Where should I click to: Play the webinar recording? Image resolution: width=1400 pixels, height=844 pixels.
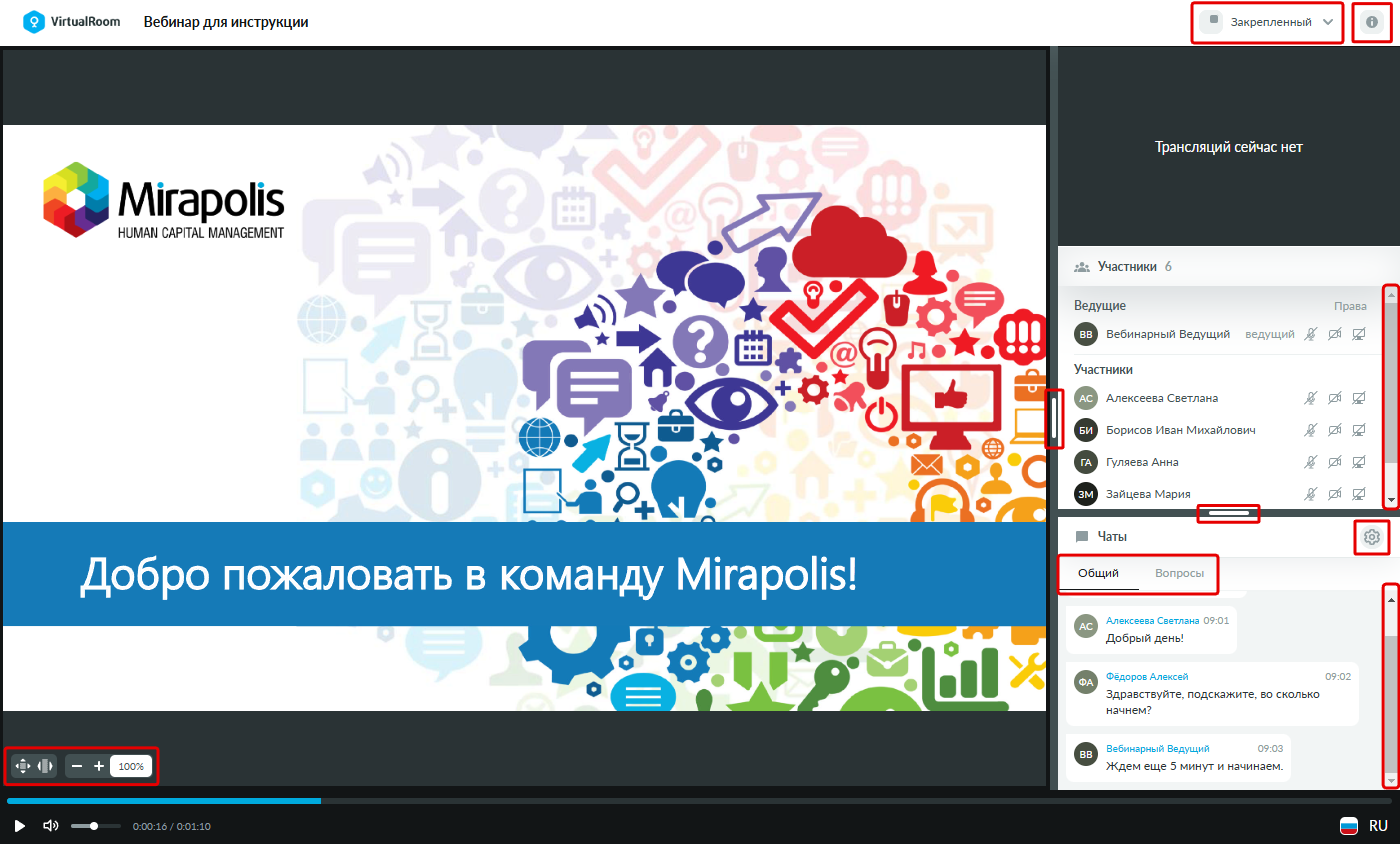tap(19, 826)
